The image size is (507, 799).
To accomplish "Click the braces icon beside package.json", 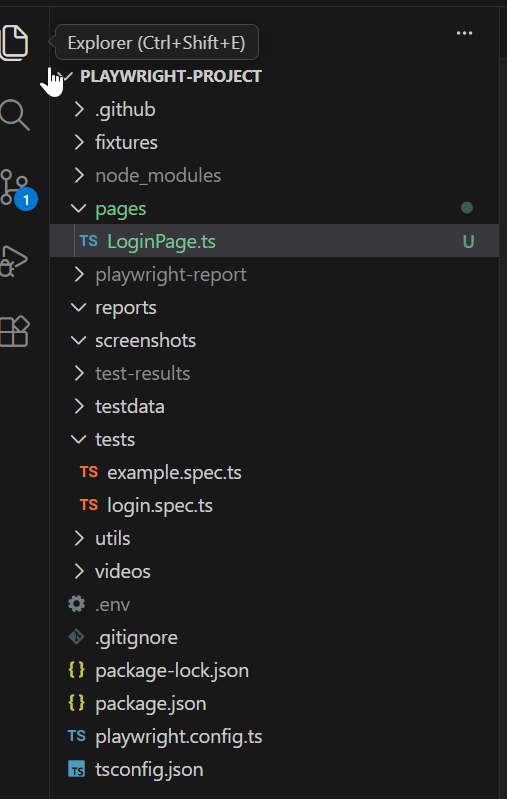I will click(76, 703).
